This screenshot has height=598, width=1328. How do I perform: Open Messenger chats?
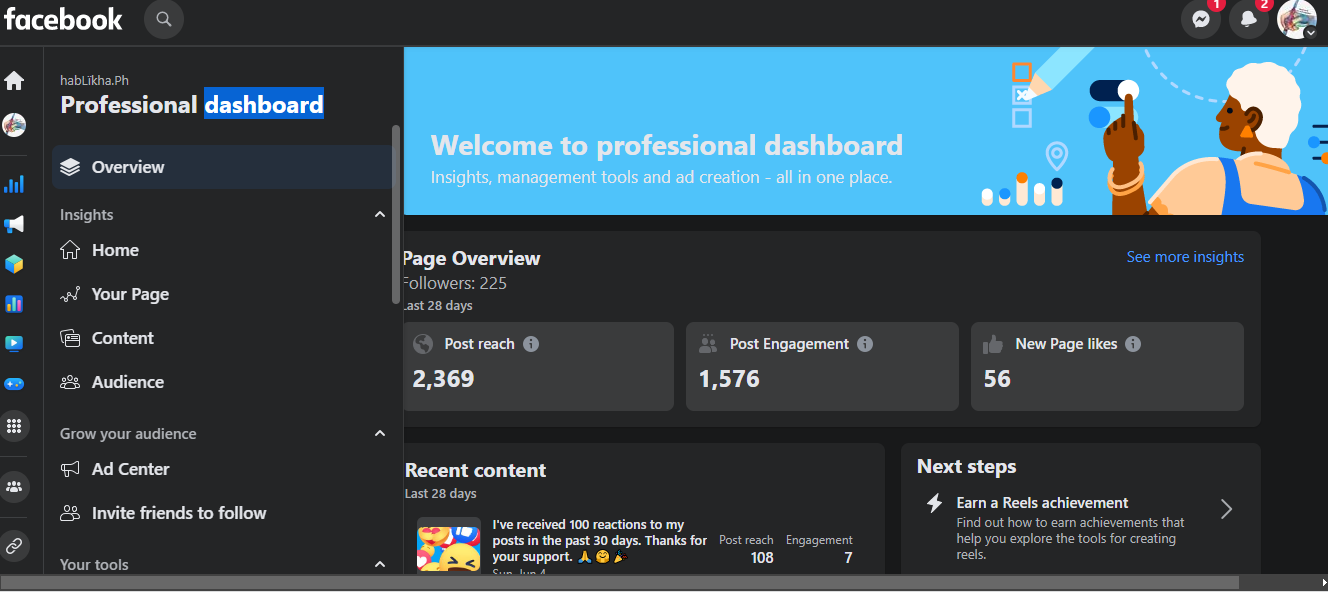coord(1201,19)
